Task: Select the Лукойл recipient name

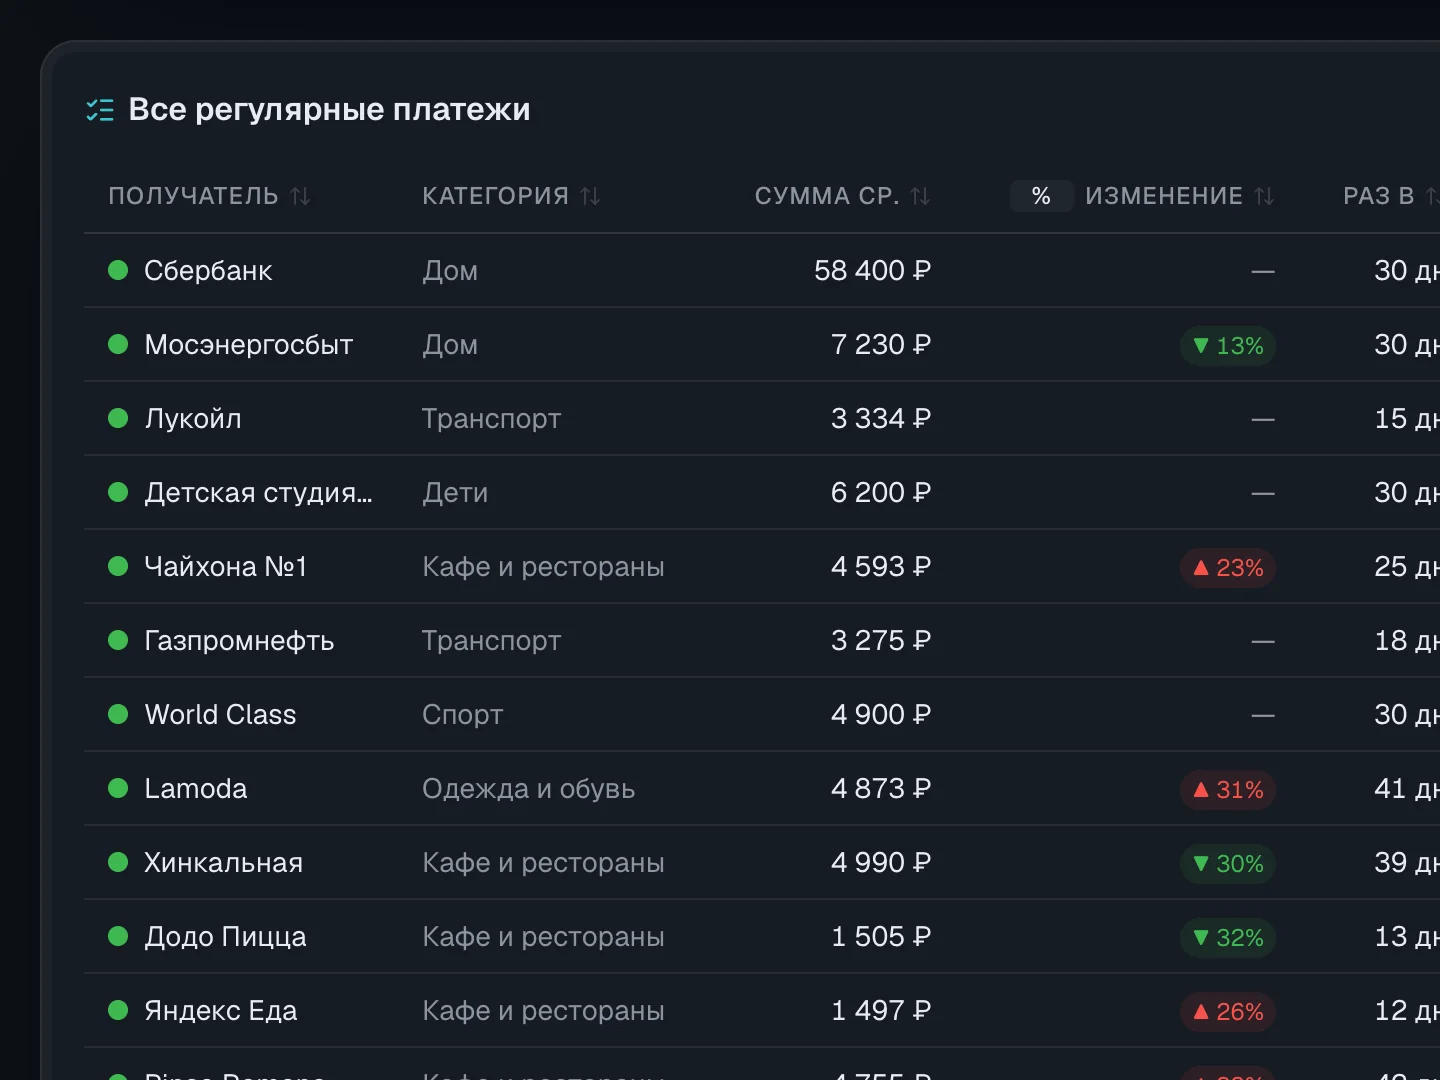Action: 193,418
